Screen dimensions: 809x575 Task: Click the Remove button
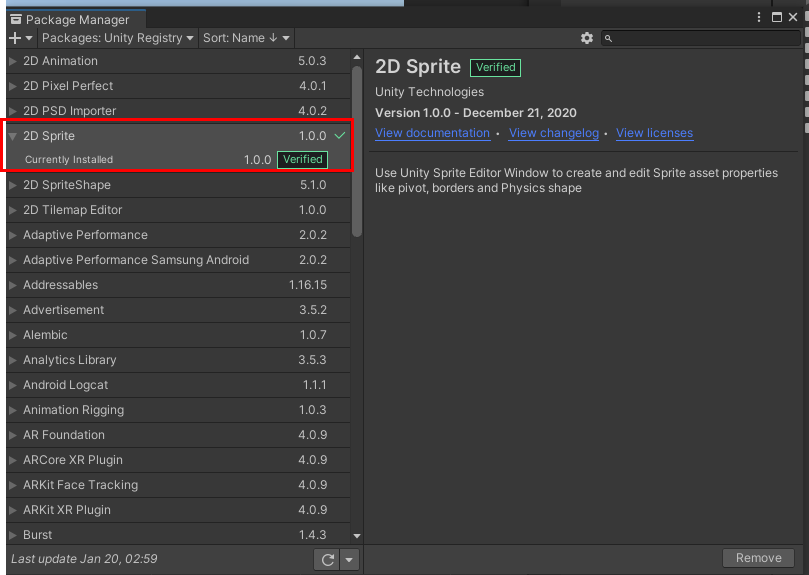click(x=758, y=558)
